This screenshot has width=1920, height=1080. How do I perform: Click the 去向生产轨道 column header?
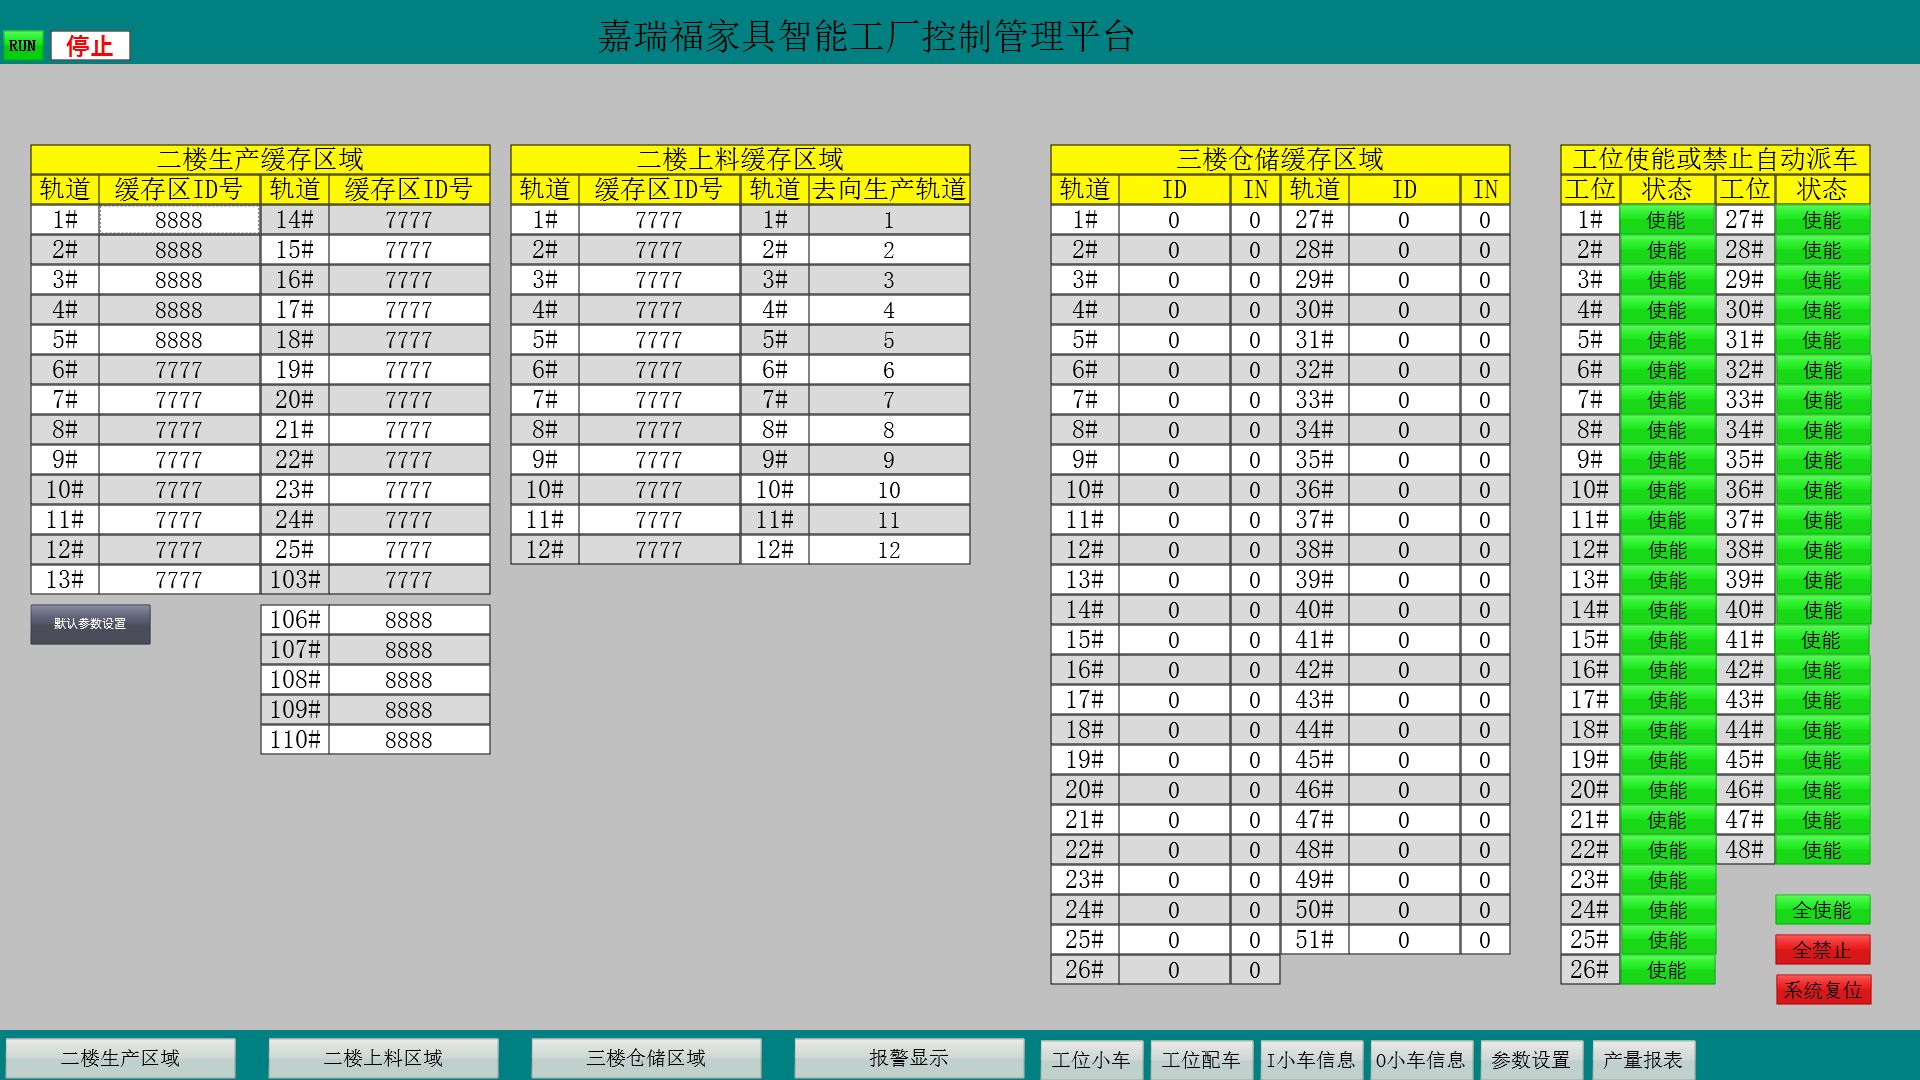point(889,190)
